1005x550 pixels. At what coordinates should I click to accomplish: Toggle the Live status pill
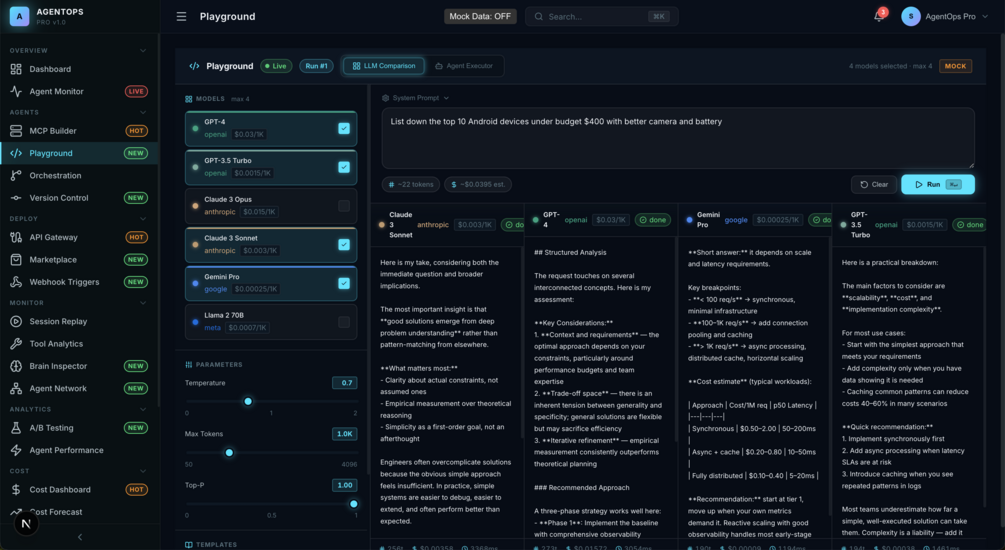tap(276, 66)
